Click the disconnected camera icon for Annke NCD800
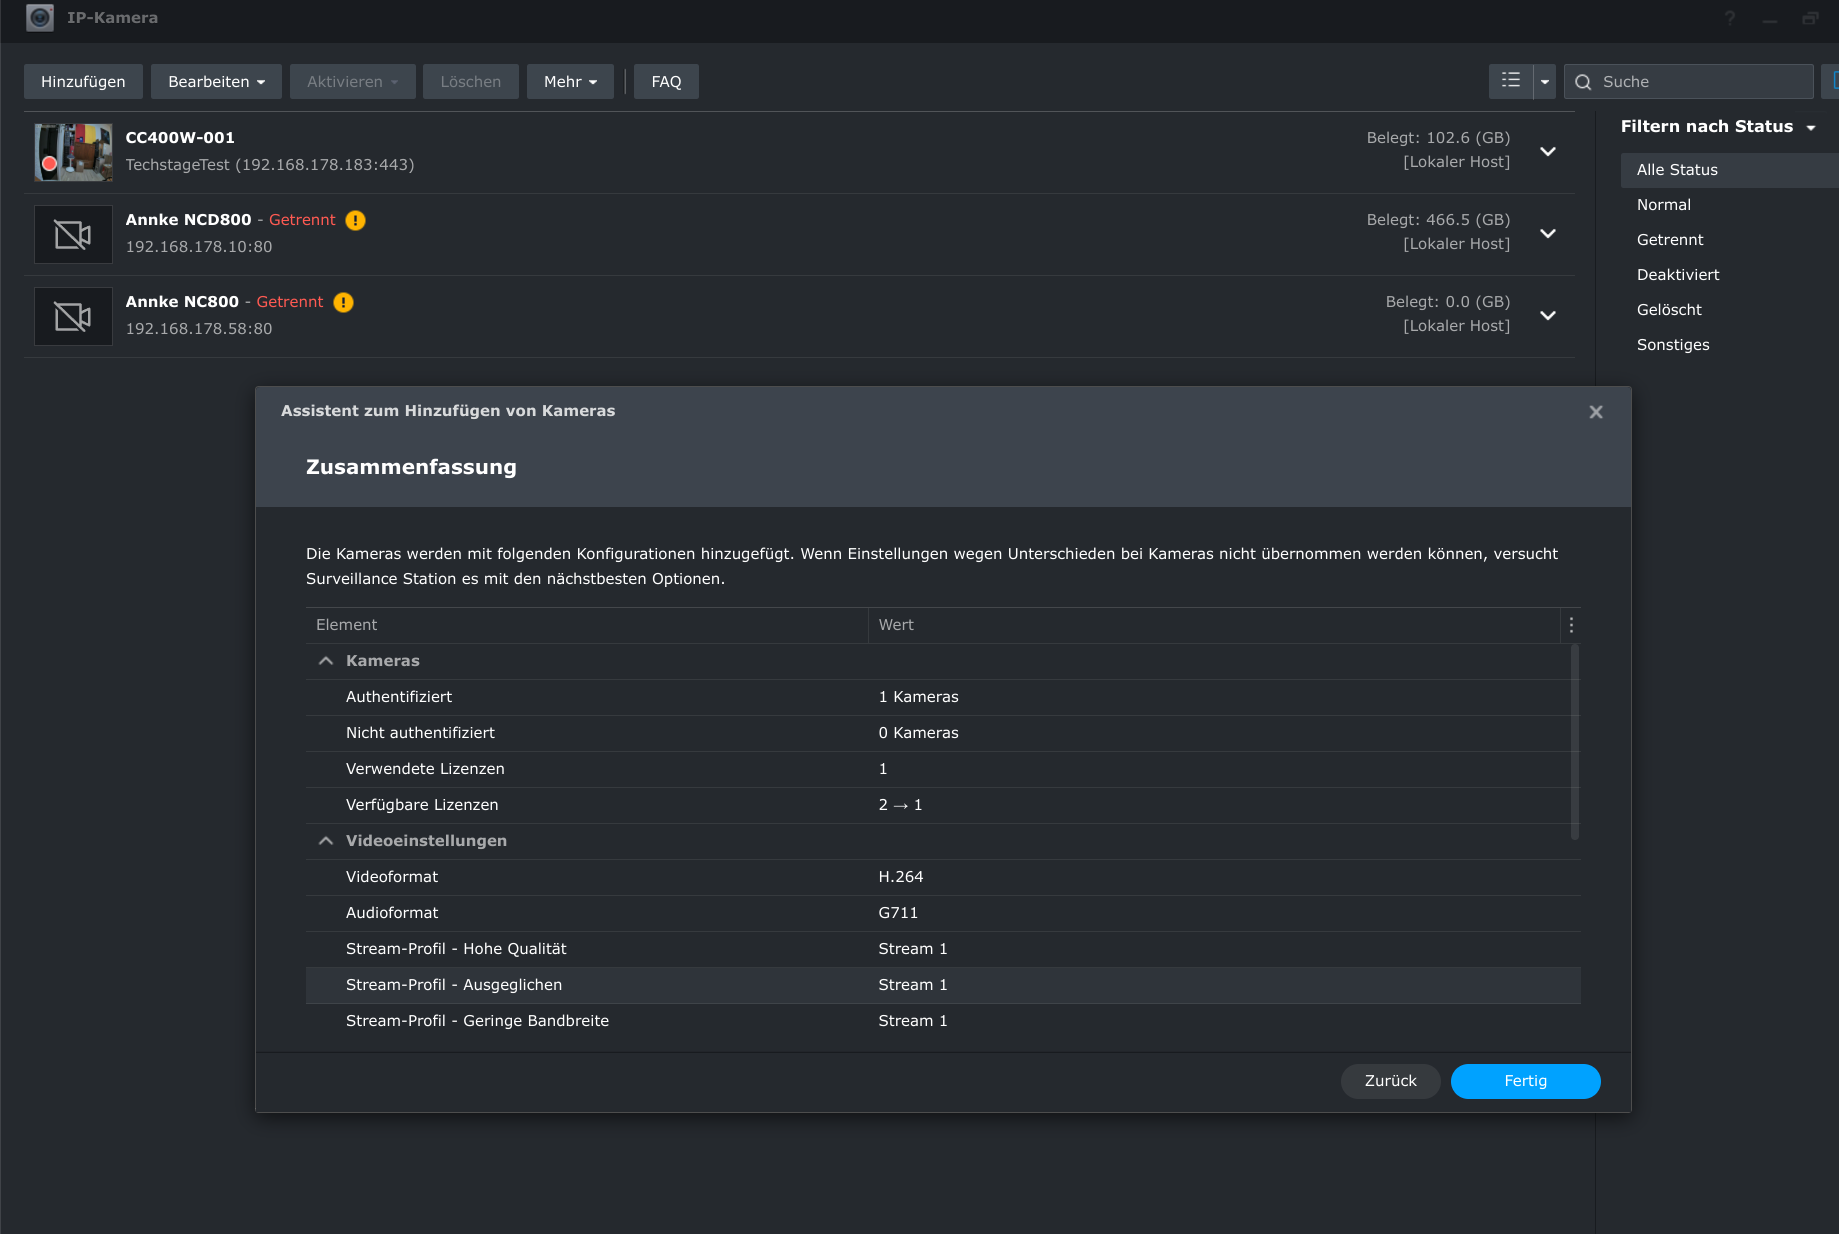This screenshot has width=1839, height=1234. (x=73, y=234)
